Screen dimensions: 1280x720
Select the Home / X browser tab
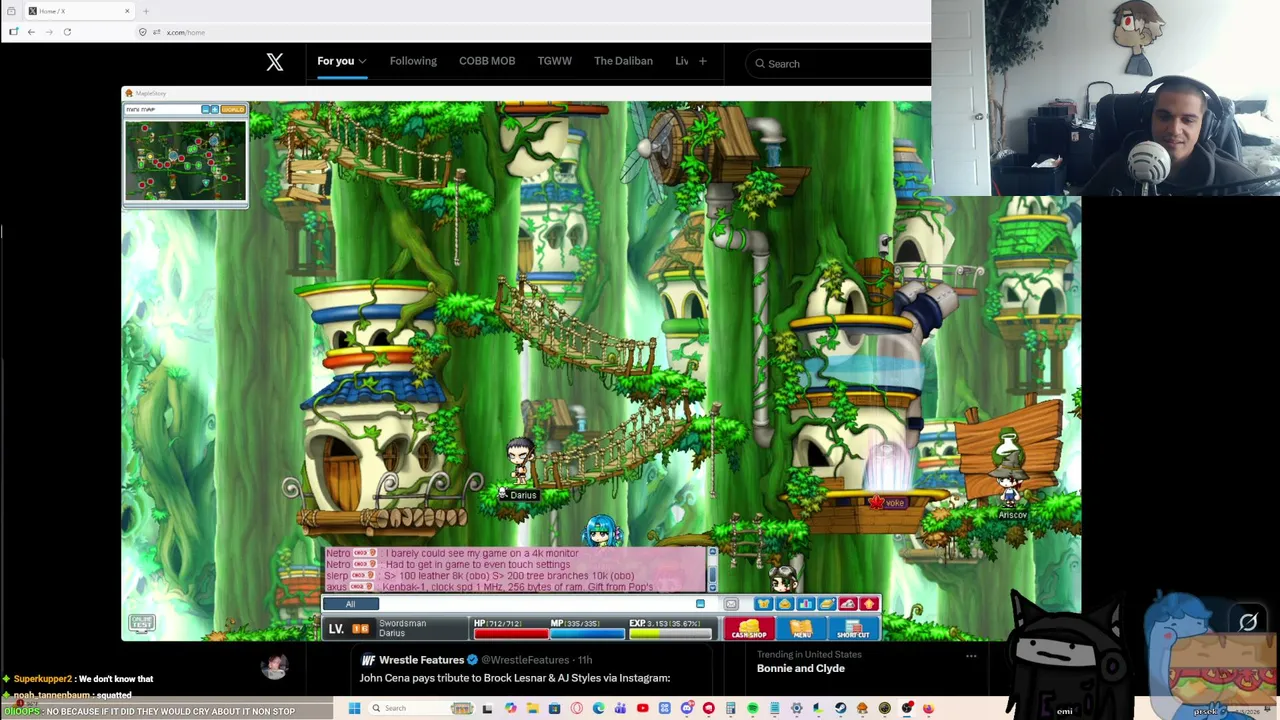pyautogui.click(x=79, y=11)
